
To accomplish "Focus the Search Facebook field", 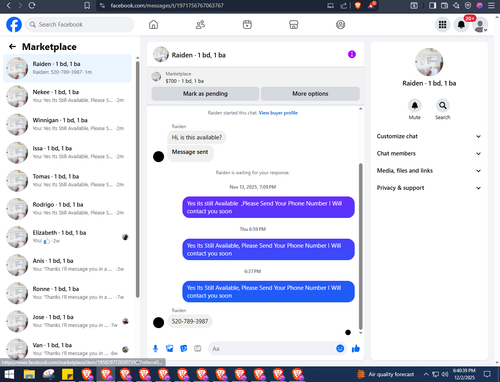I will click(x=80, y=25).
